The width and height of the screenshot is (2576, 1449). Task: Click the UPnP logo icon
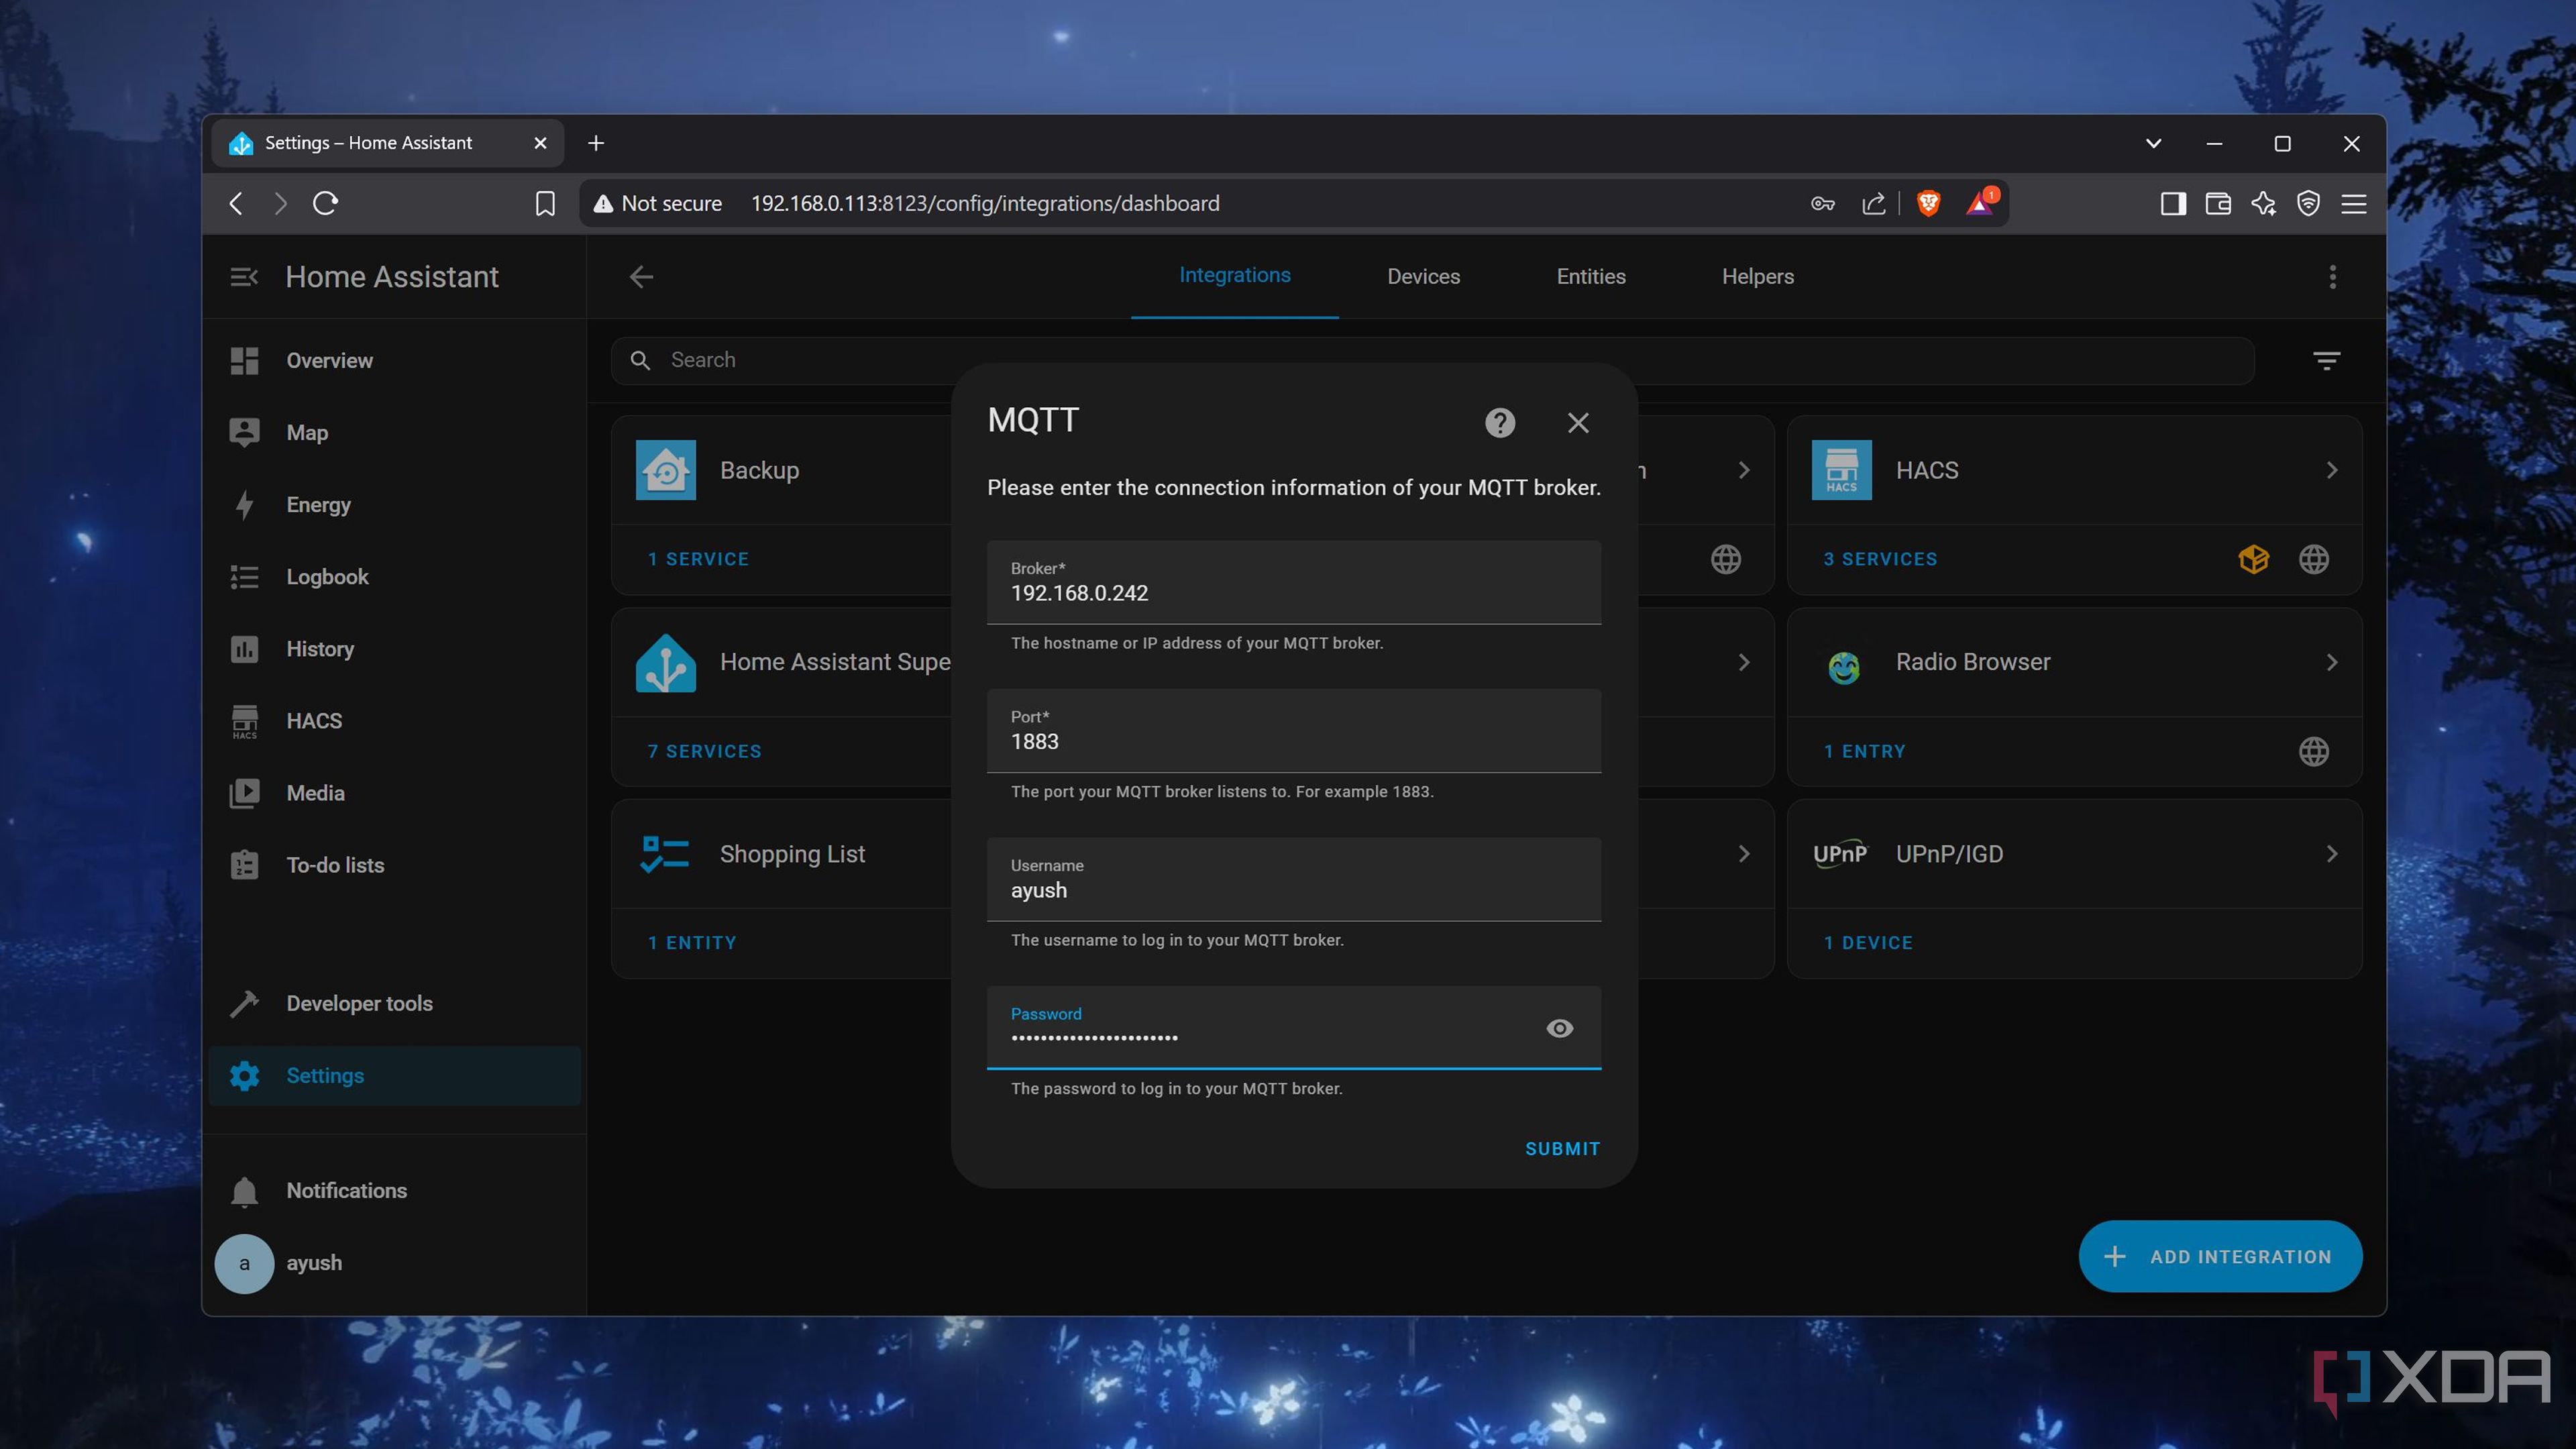pos(1840,854)
